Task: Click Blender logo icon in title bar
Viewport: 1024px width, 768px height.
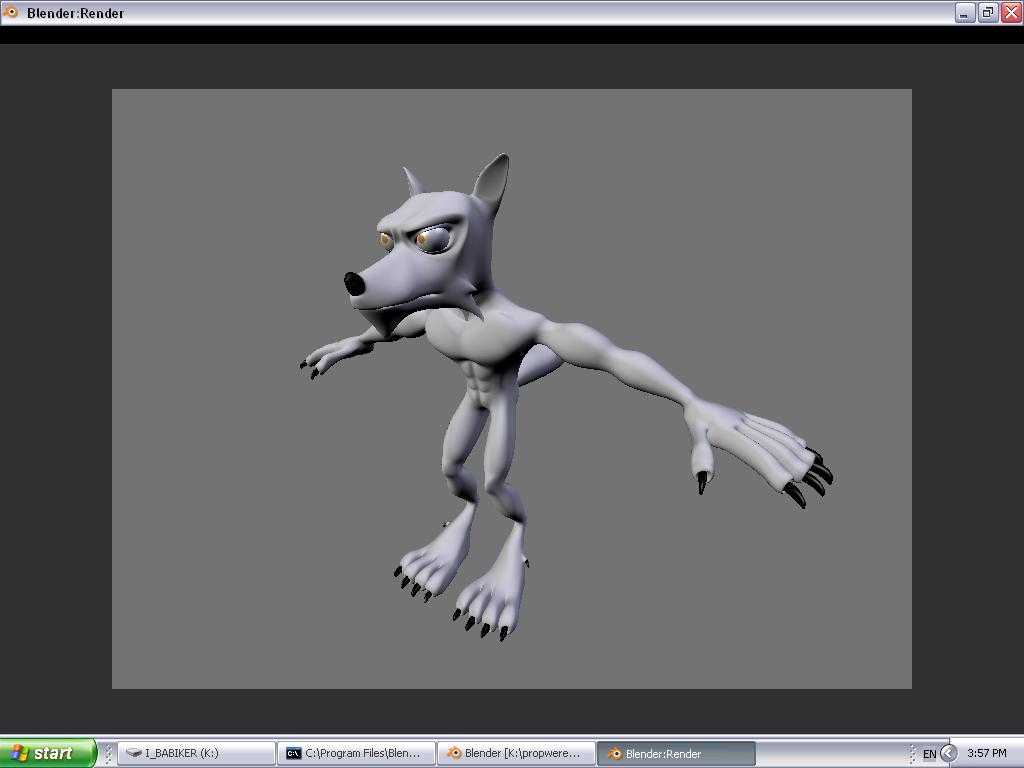Action: click(10, 12)
